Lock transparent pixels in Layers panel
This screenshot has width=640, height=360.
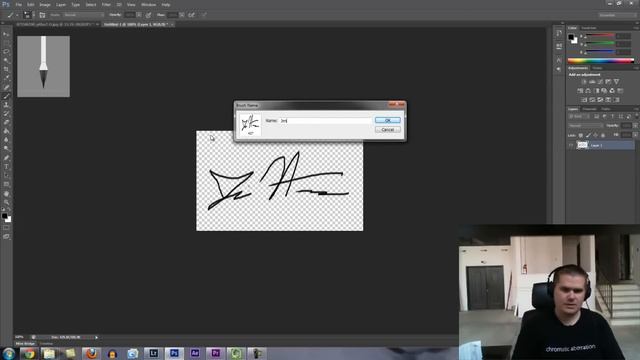581,135
